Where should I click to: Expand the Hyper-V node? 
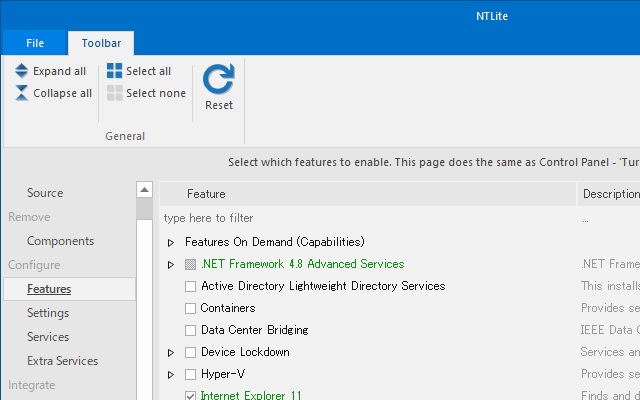tap(171, 375)
